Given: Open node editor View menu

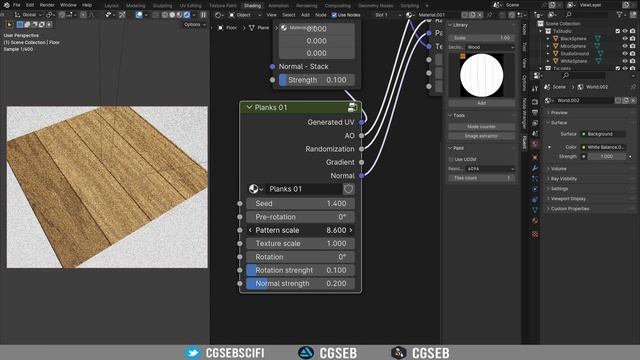Looking at the screenshot, I should [x=271, y=15].
